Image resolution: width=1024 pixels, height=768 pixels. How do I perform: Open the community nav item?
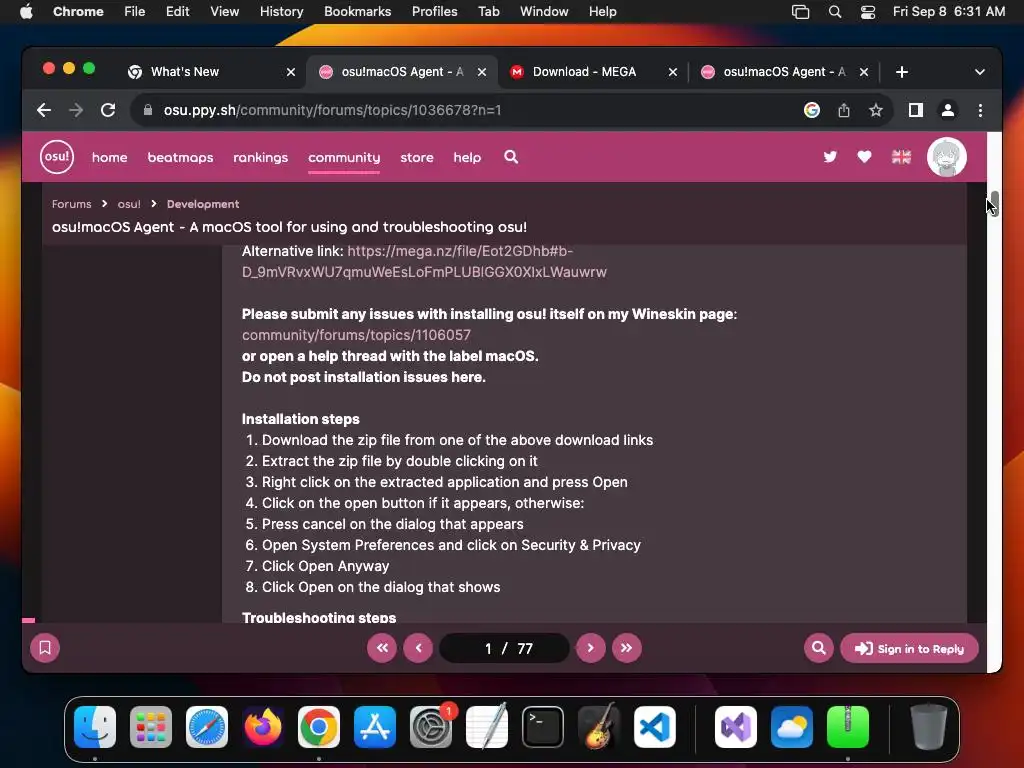[x=344, y=157]
